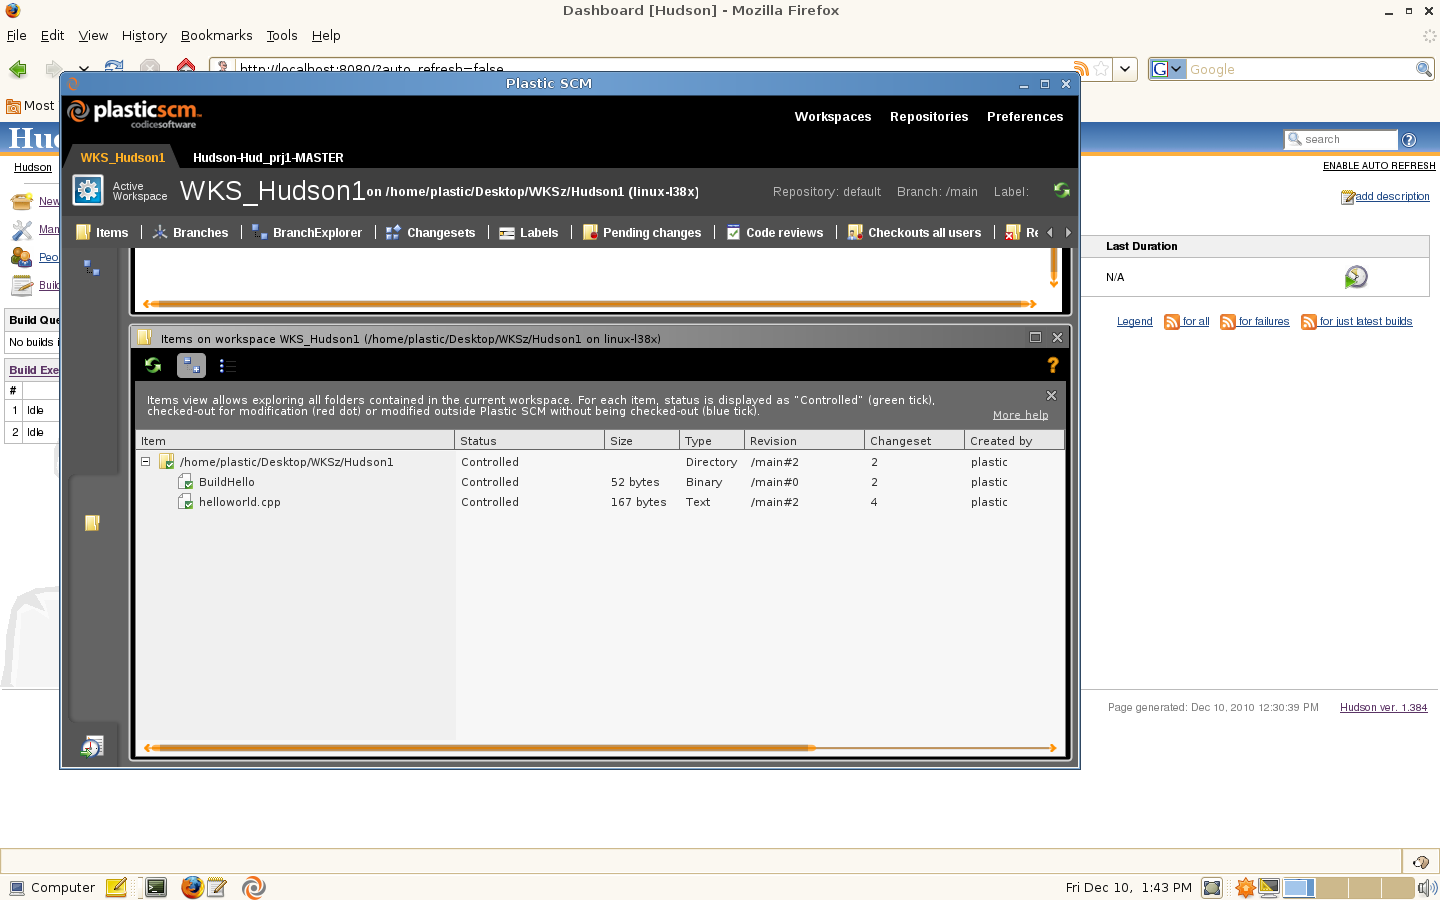Viewport: 1440px width, 900px height.
Task: Open the address bar history dropdown
Action: pyautogui.click(x=1124, y=68)
